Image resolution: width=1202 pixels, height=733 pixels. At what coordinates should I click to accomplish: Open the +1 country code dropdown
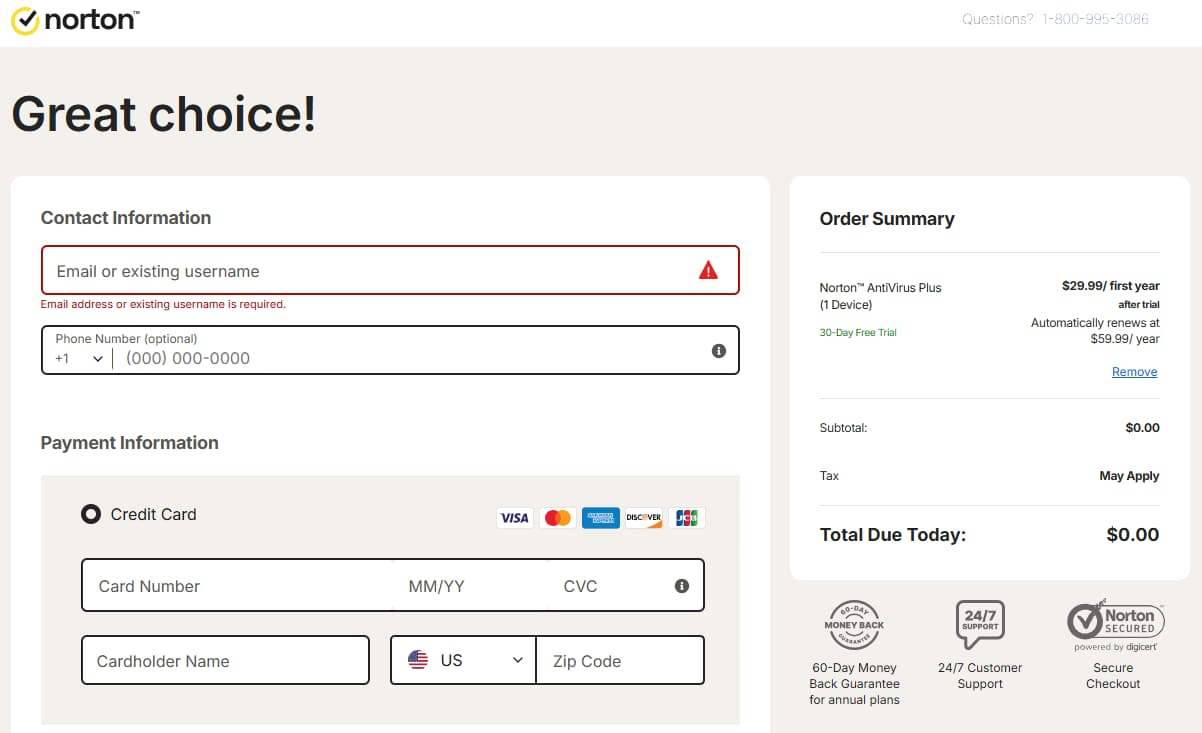click(x=80, y=358)
